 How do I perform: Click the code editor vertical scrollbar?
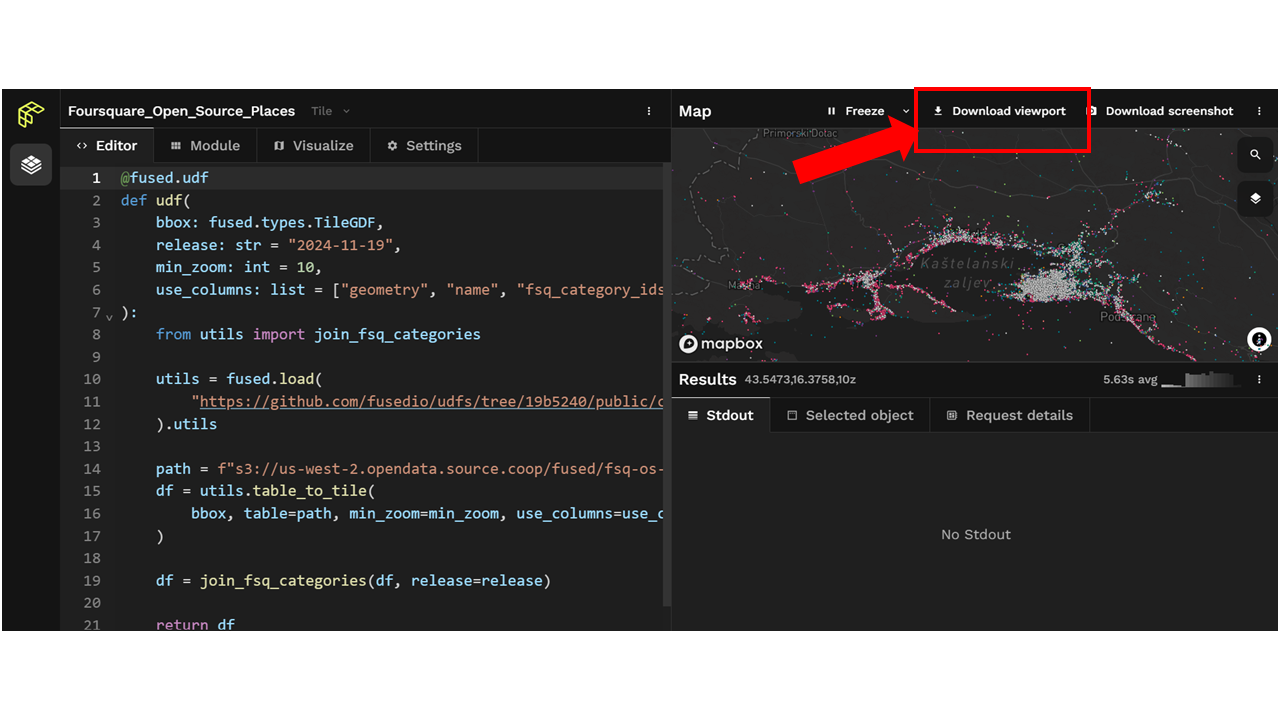tap(666, 385)
